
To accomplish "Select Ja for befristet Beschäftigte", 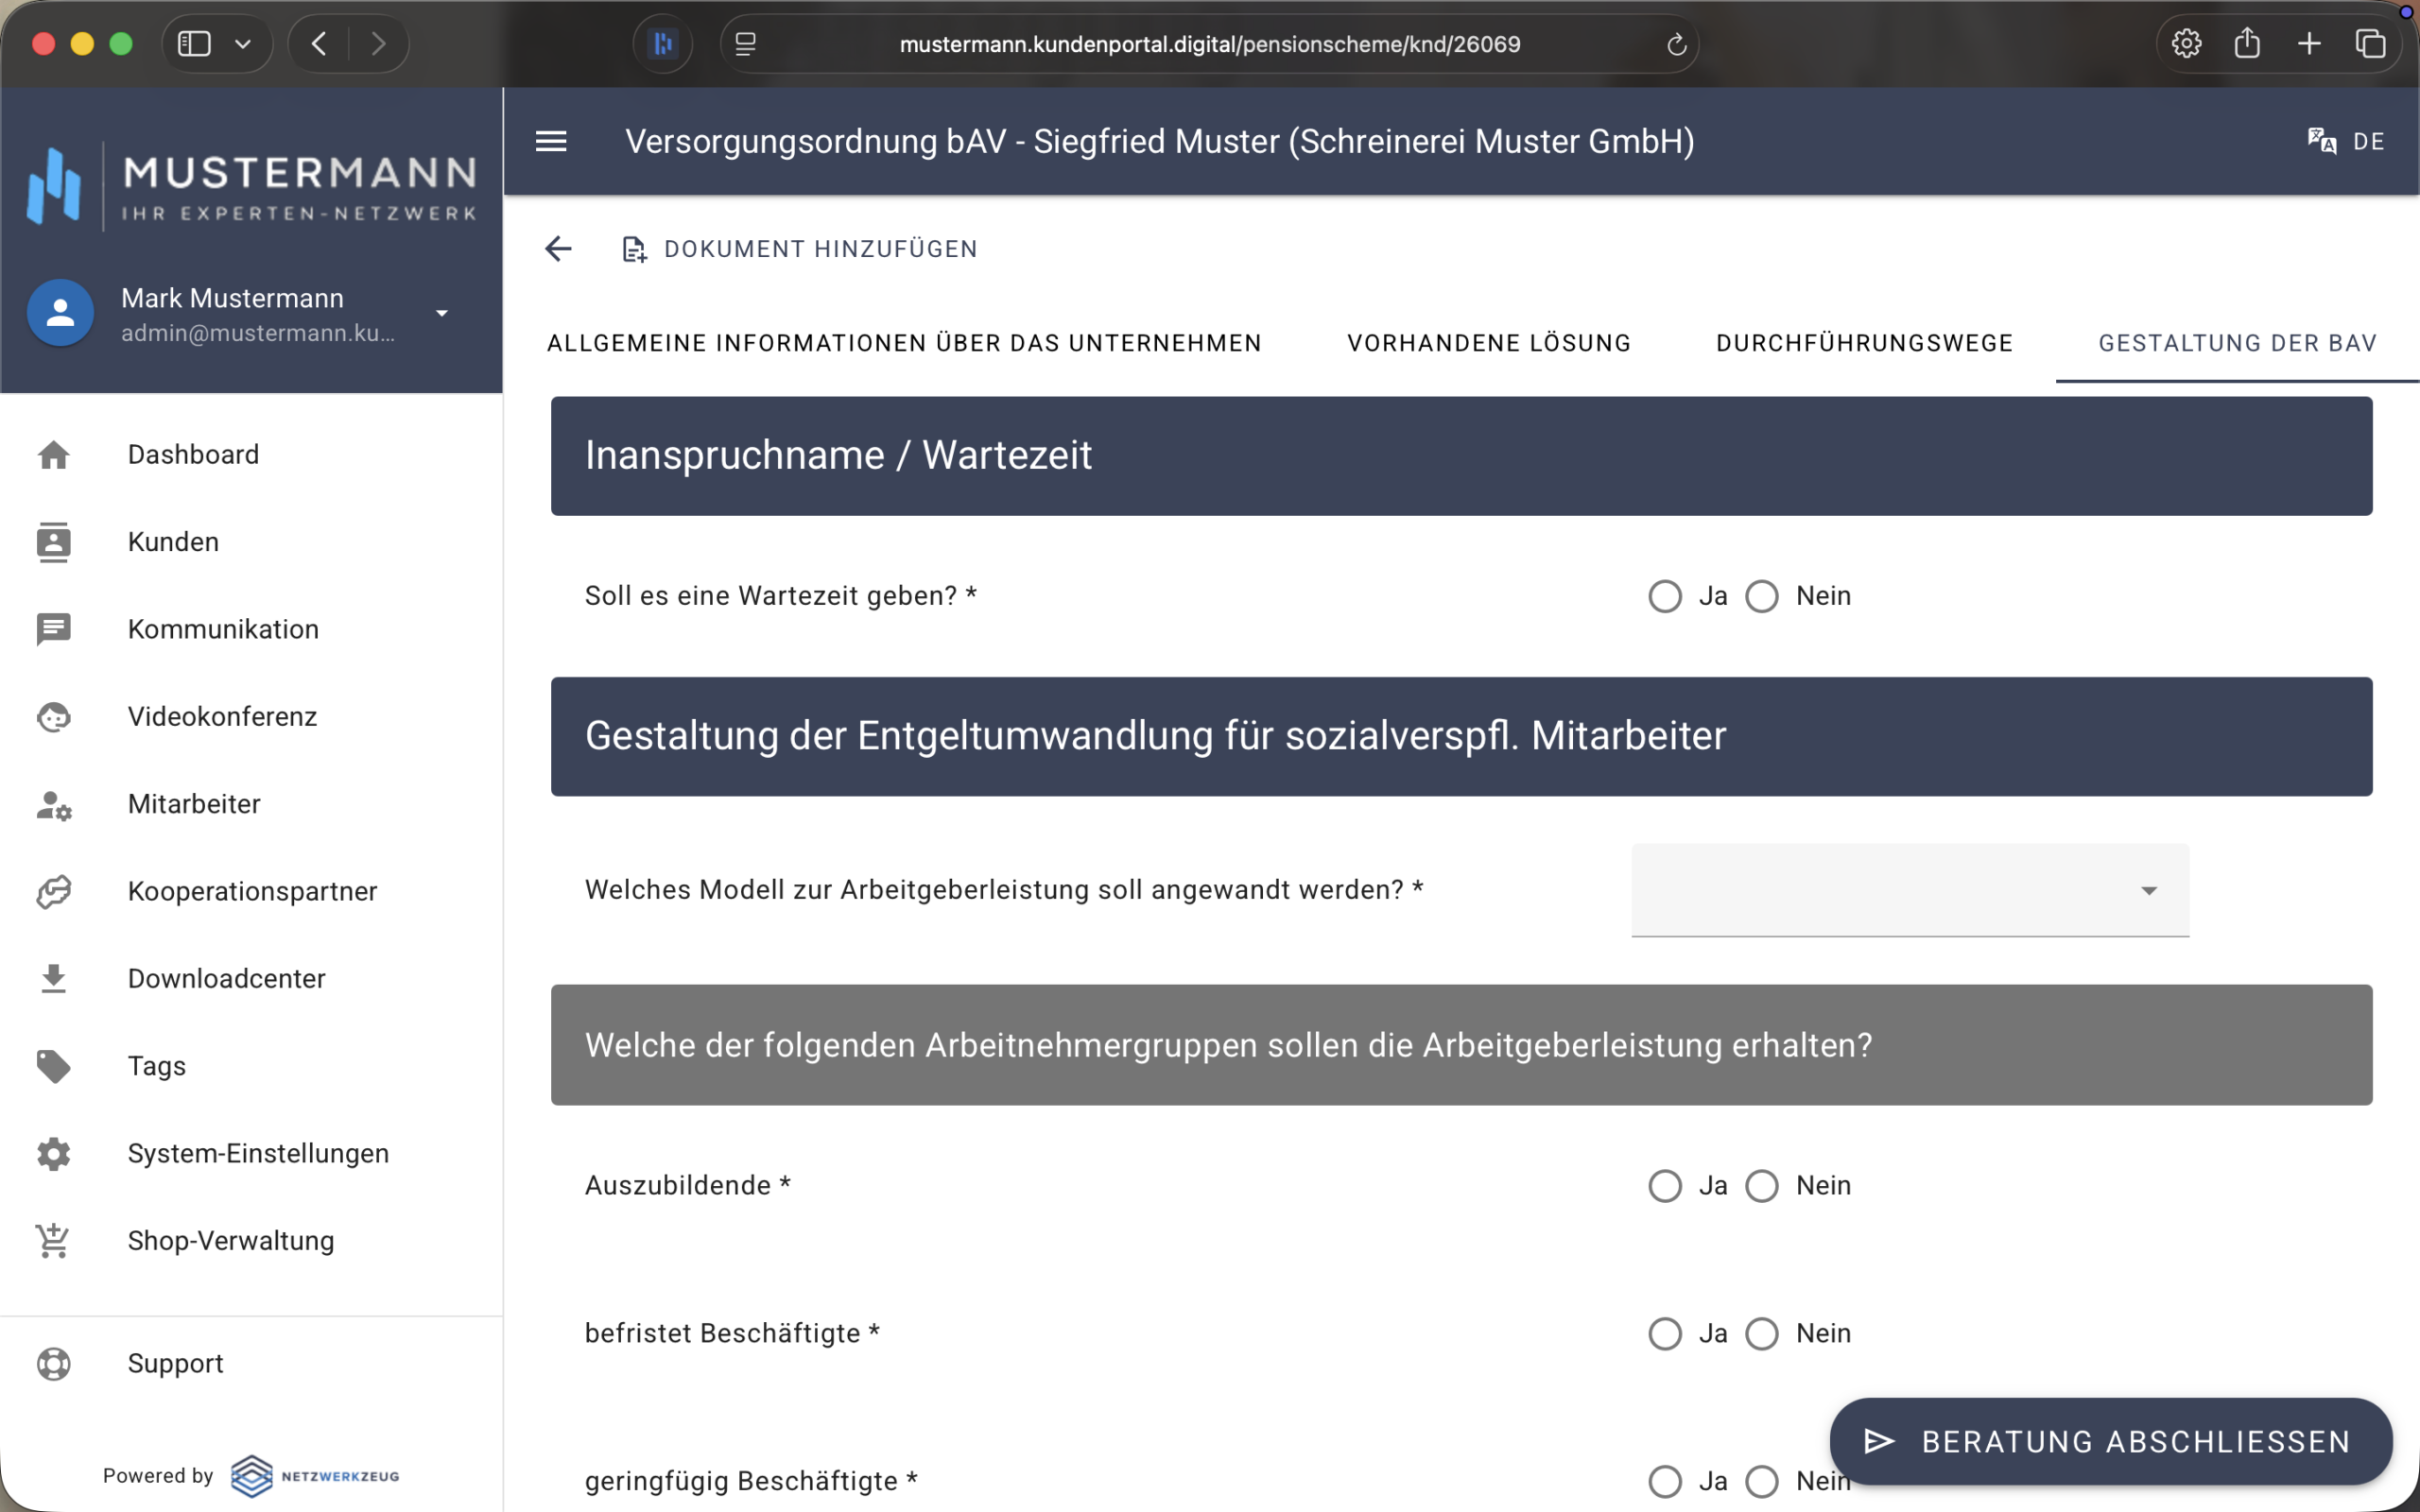I will tap(1665, 1334).
